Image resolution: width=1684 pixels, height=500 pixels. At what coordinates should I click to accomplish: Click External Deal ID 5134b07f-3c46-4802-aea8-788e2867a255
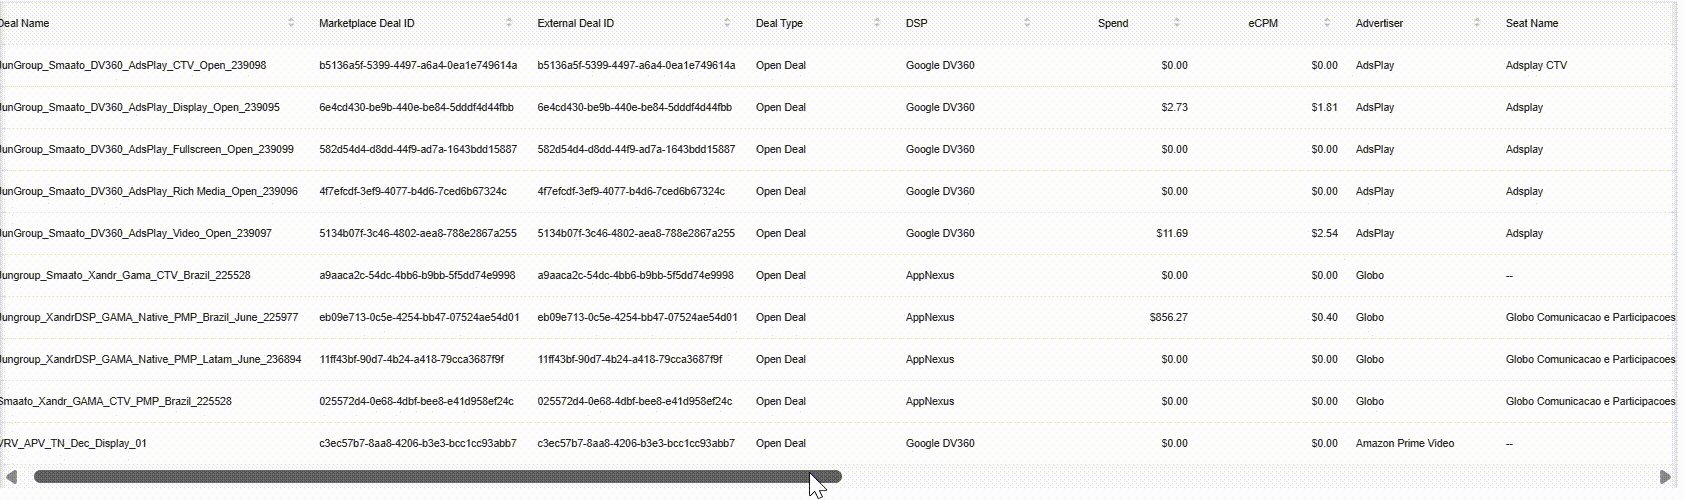636,233
